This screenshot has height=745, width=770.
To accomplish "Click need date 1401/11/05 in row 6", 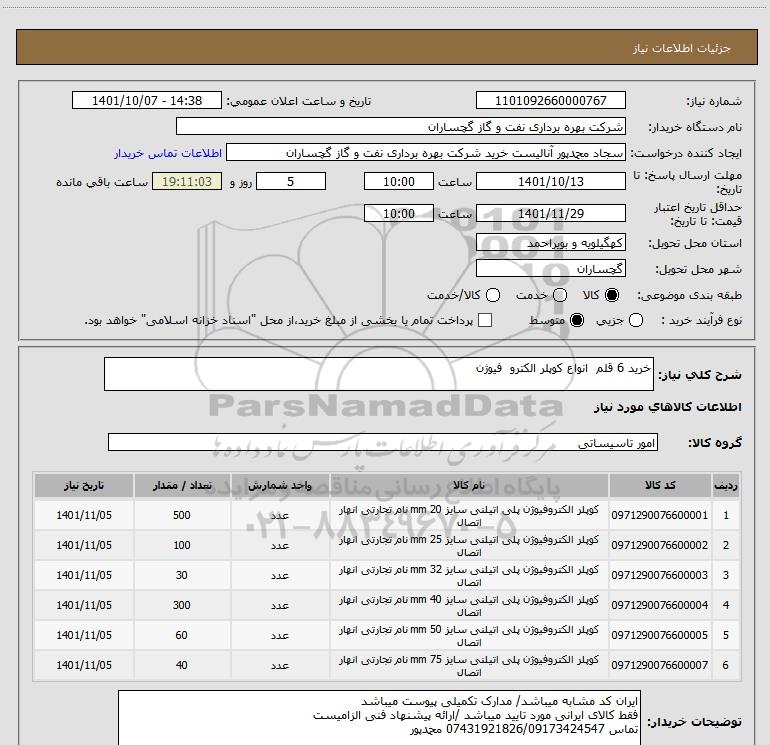I will 84,665.
